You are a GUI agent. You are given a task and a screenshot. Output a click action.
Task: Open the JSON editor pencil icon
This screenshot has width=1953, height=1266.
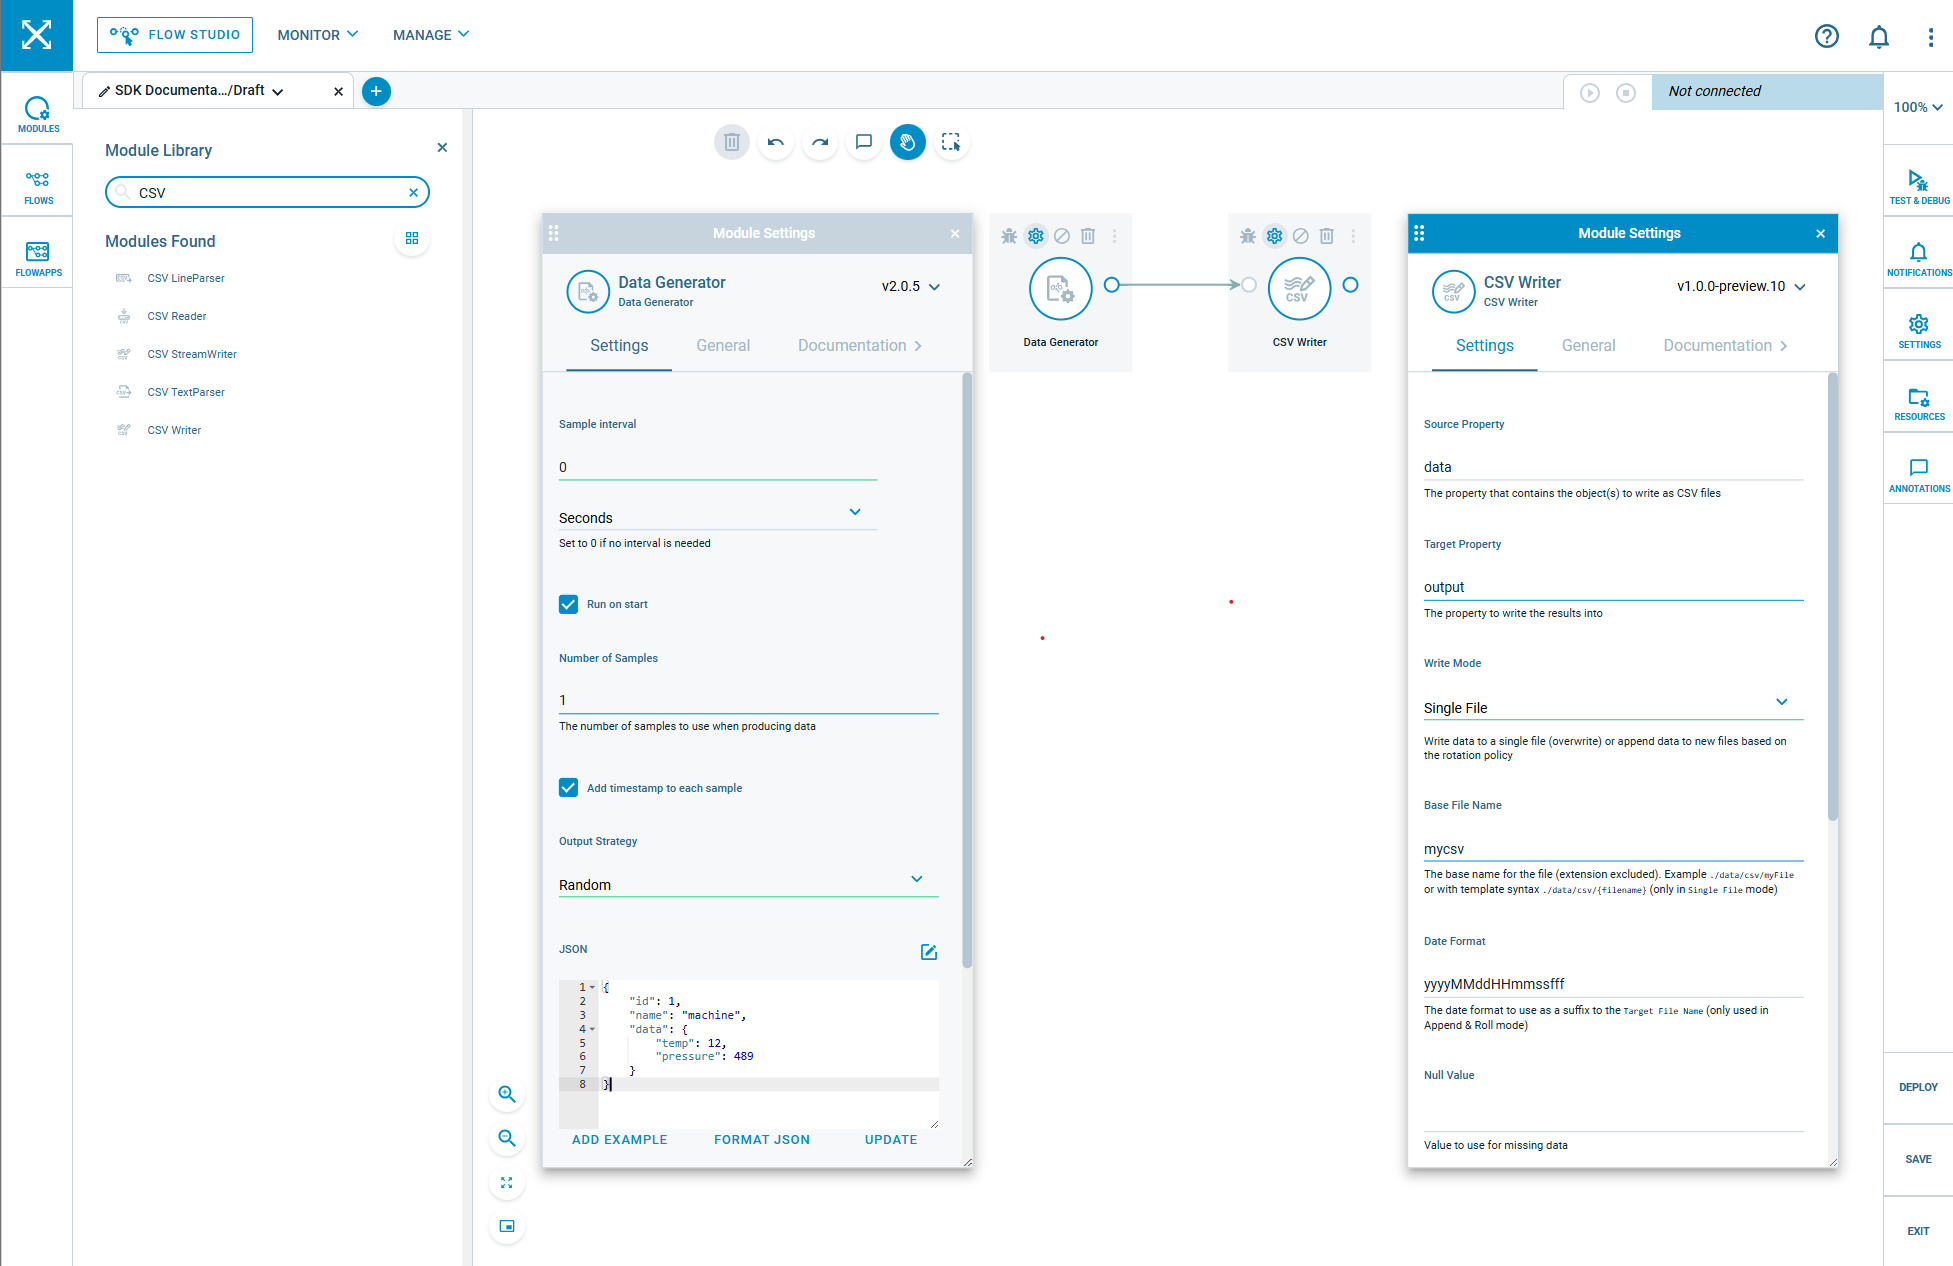coord(928,951)
